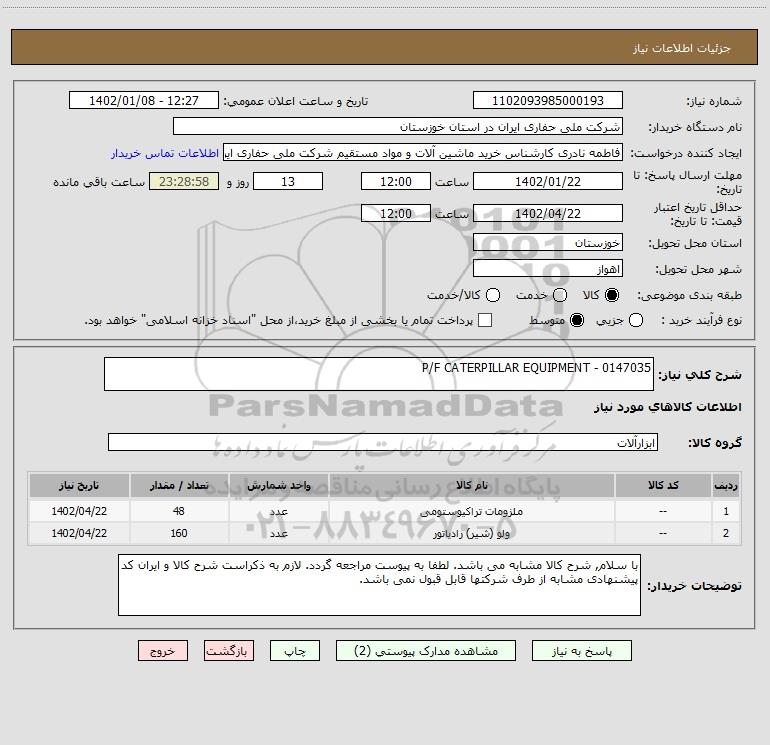This screenshot has width=770, height=745.
Task: Tick the اسناد خزانه اسلامی payment checkbox
Action: tap(485, 320)
